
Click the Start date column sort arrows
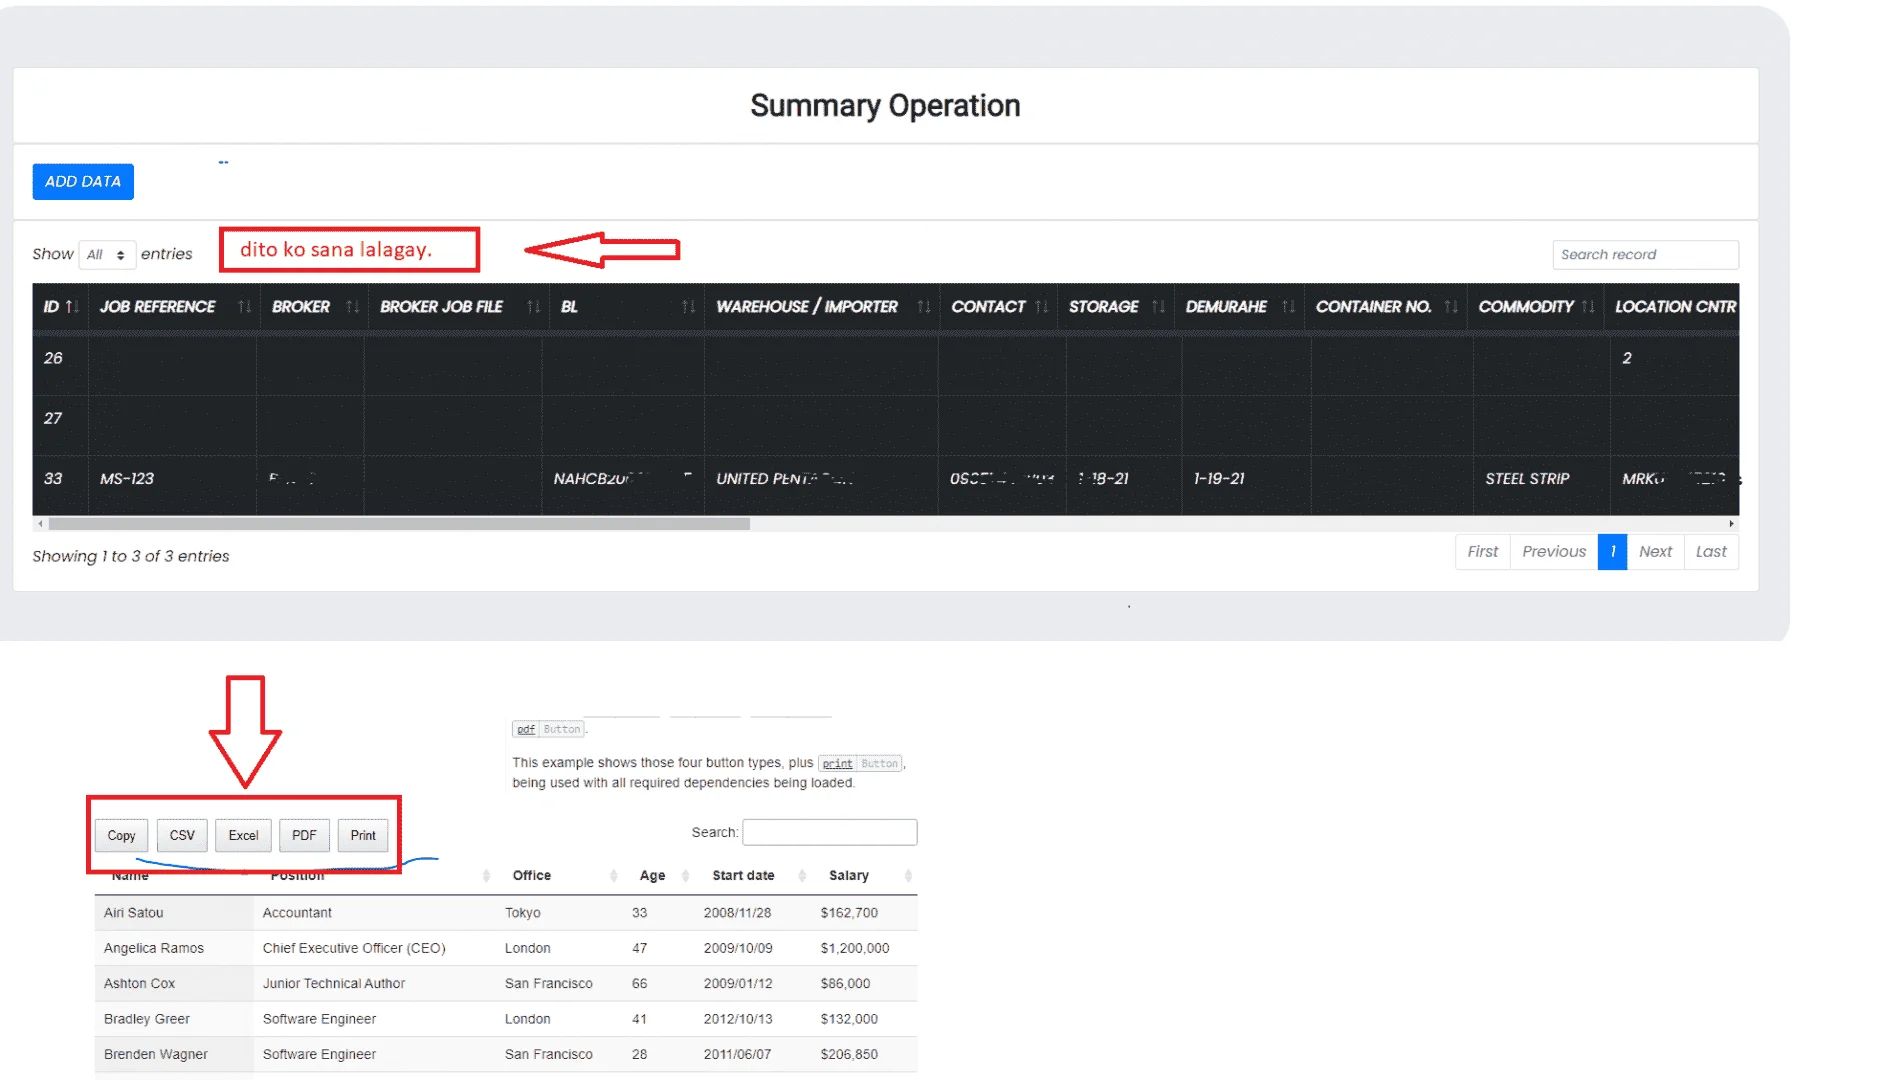pyautogui.click(x=802, y=876)
